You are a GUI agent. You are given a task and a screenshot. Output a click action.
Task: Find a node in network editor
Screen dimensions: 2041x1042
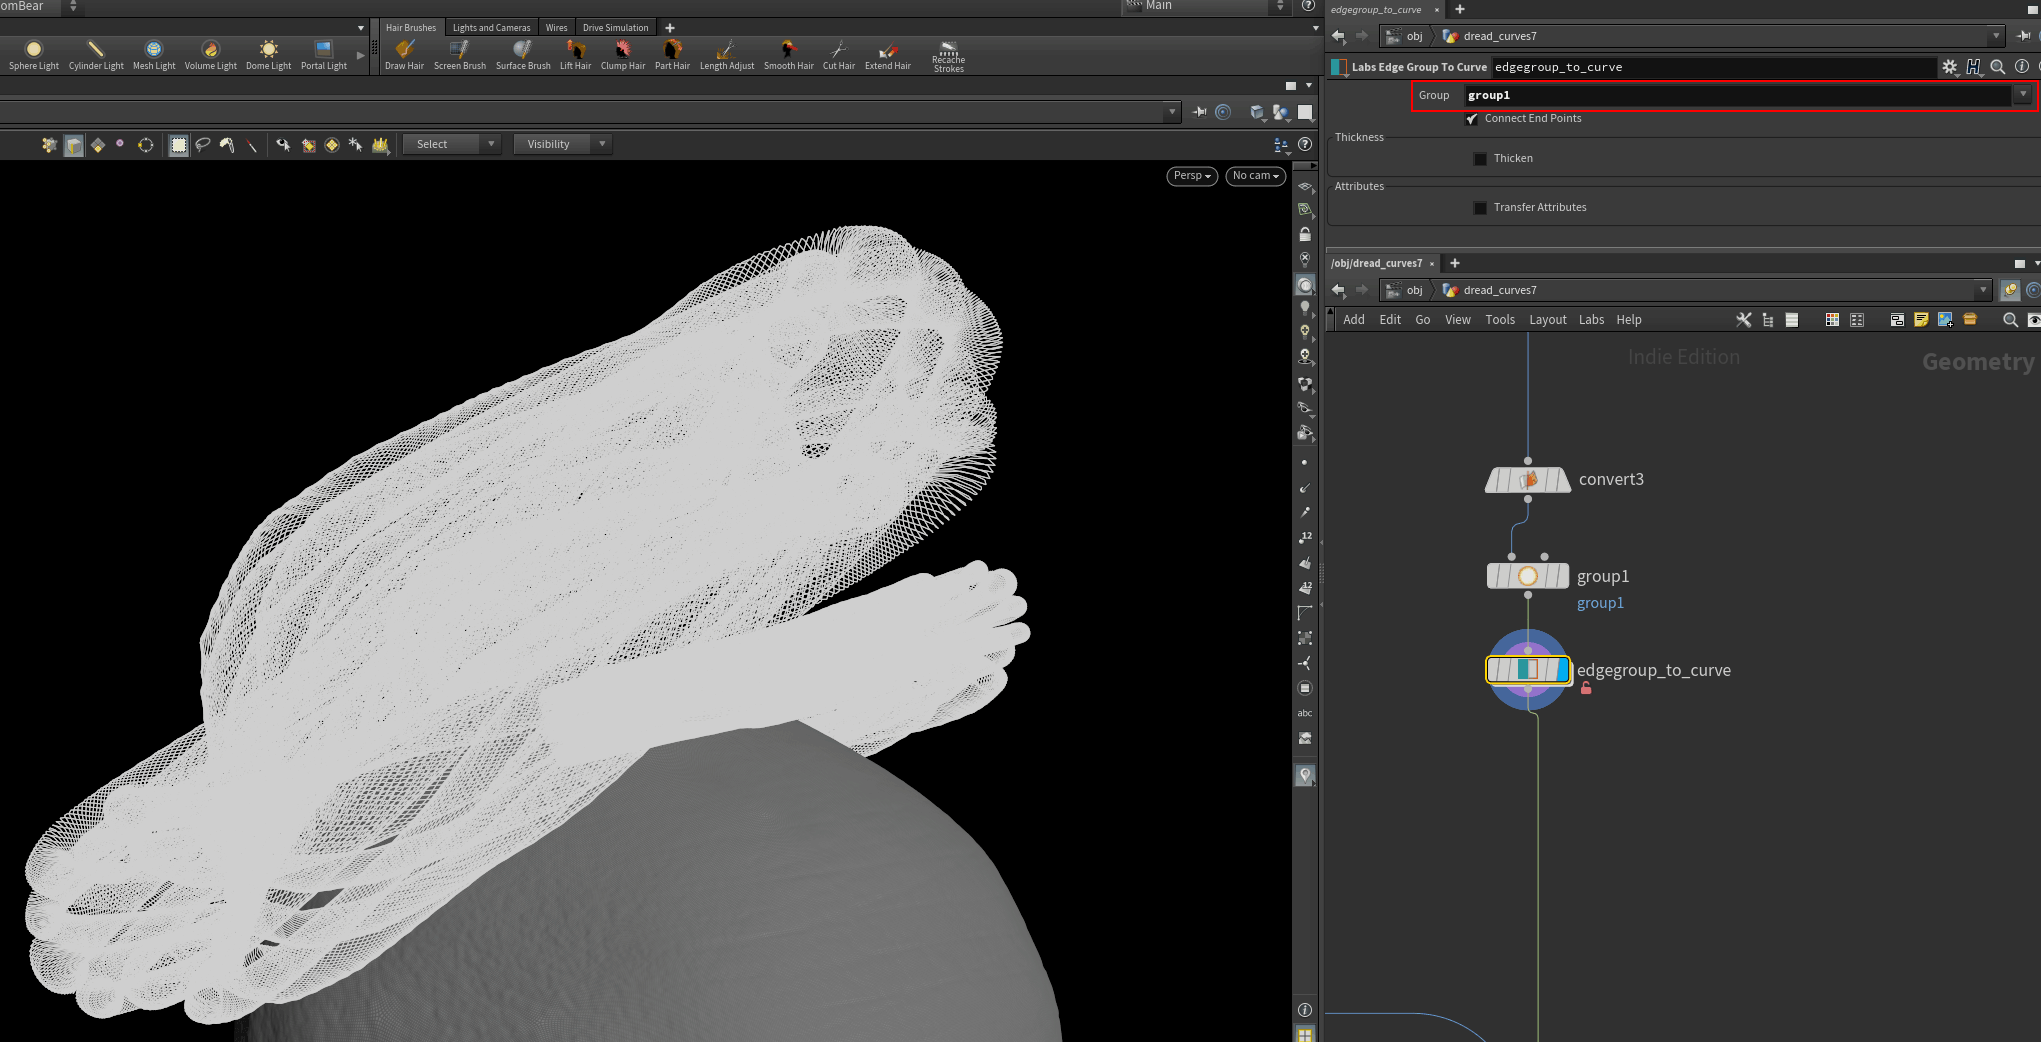pos(2010,320)
